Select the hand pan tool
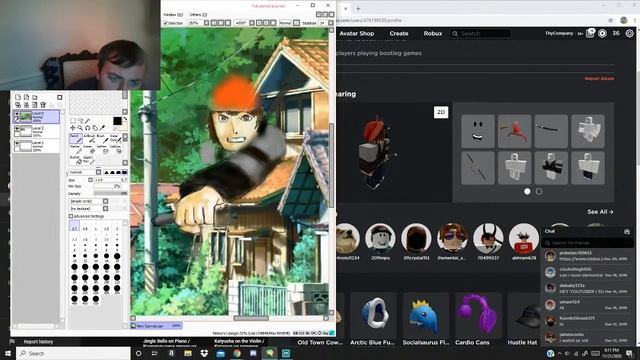The width and height of the screenshot is (640, 360). [95, 128]
